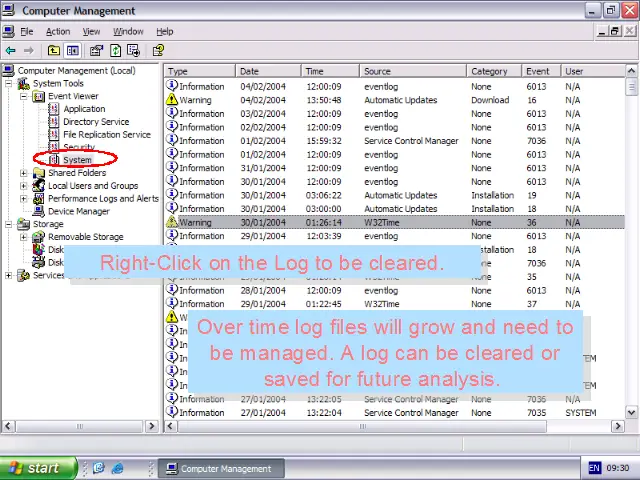
Task: Open the Help menu
Action: point(164,31)
